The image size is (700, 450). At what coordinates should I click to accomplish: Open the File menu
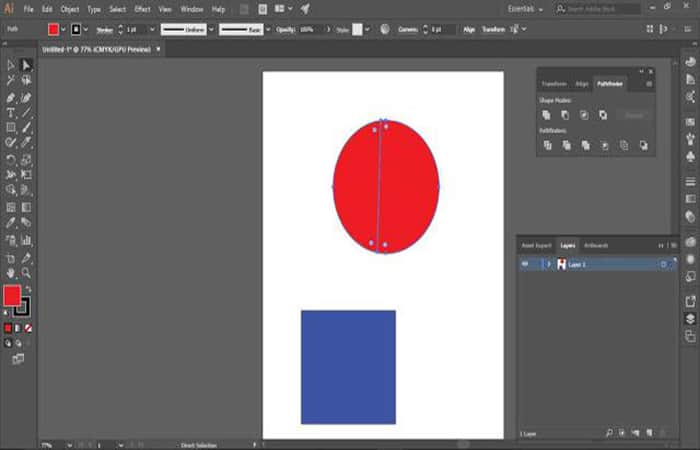[29, 9]
